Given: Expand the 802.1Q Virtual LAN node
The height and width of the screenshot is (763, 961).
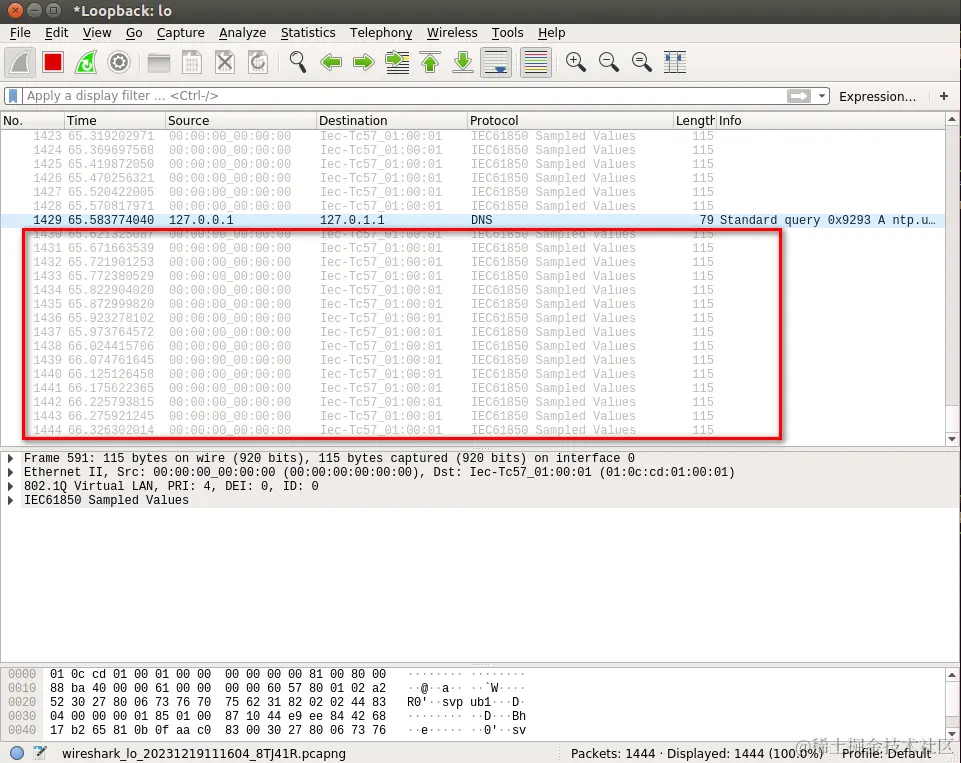Looking at the screenshot, I should click(10, 487).
